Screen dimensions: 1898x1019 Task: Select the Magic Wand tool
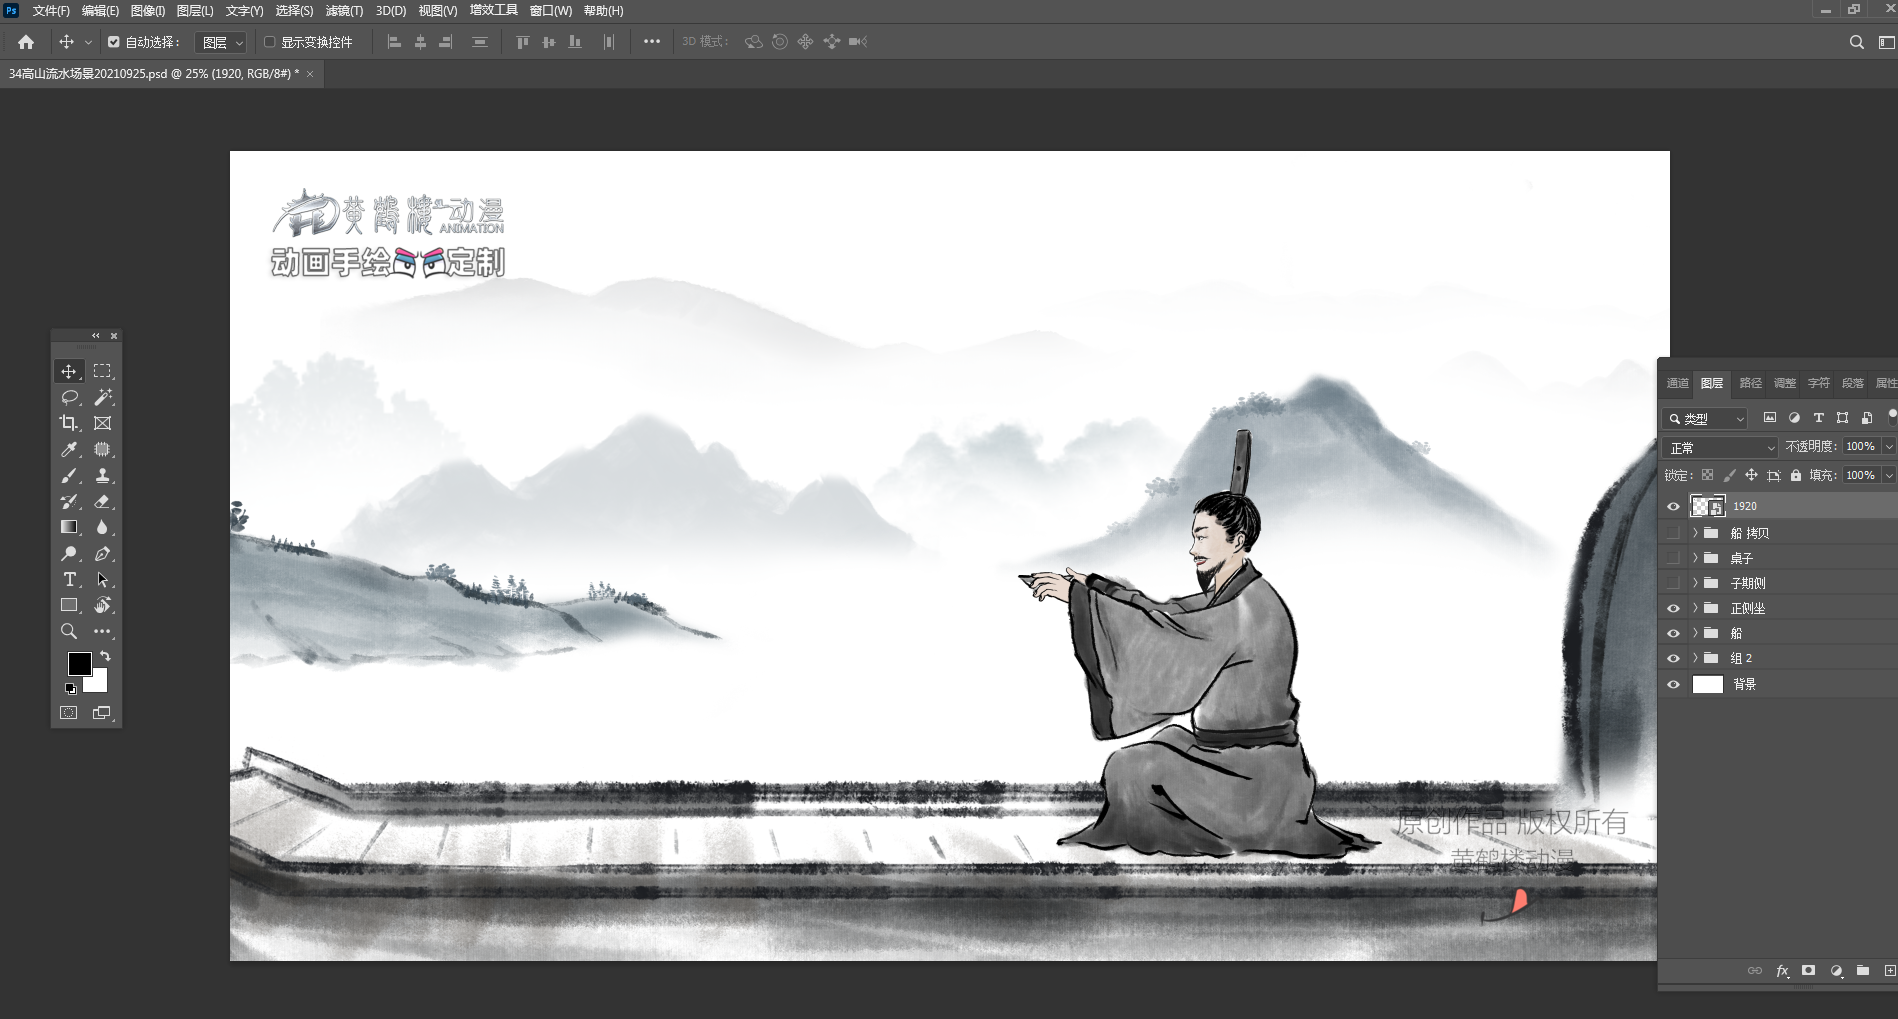pyautogui.click(x=102, y=397)
